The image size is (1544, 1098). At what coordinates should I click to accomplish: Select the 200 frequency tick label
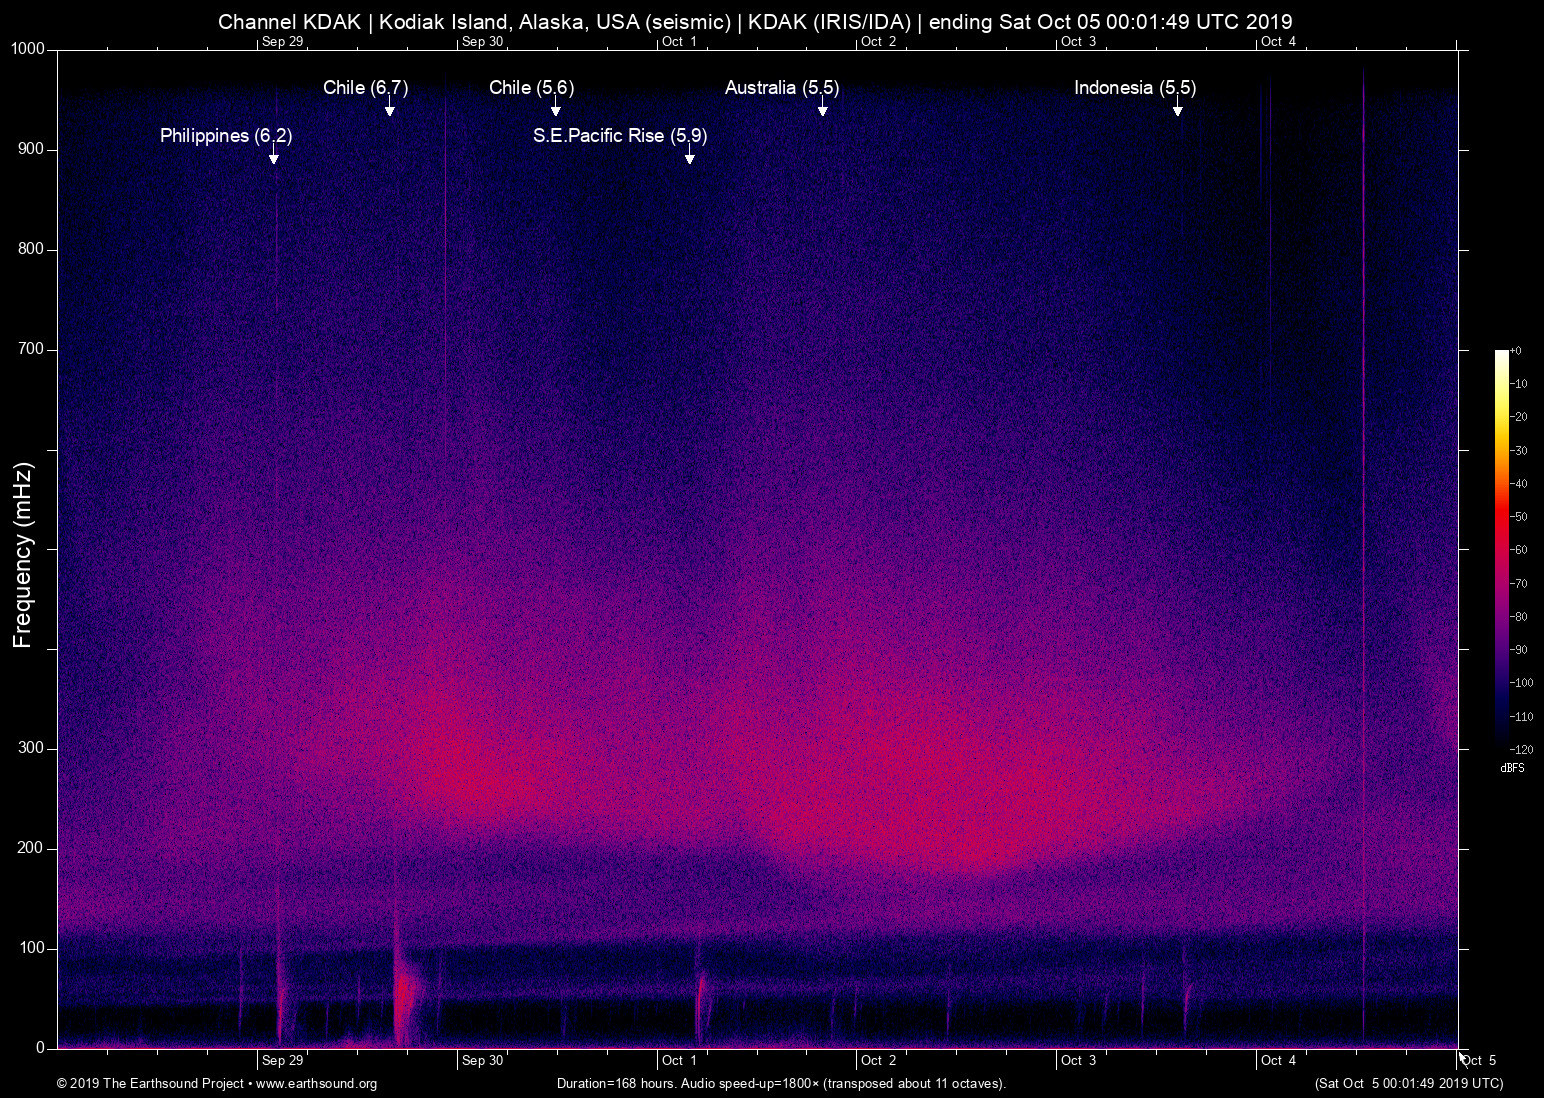click(31, 848)
